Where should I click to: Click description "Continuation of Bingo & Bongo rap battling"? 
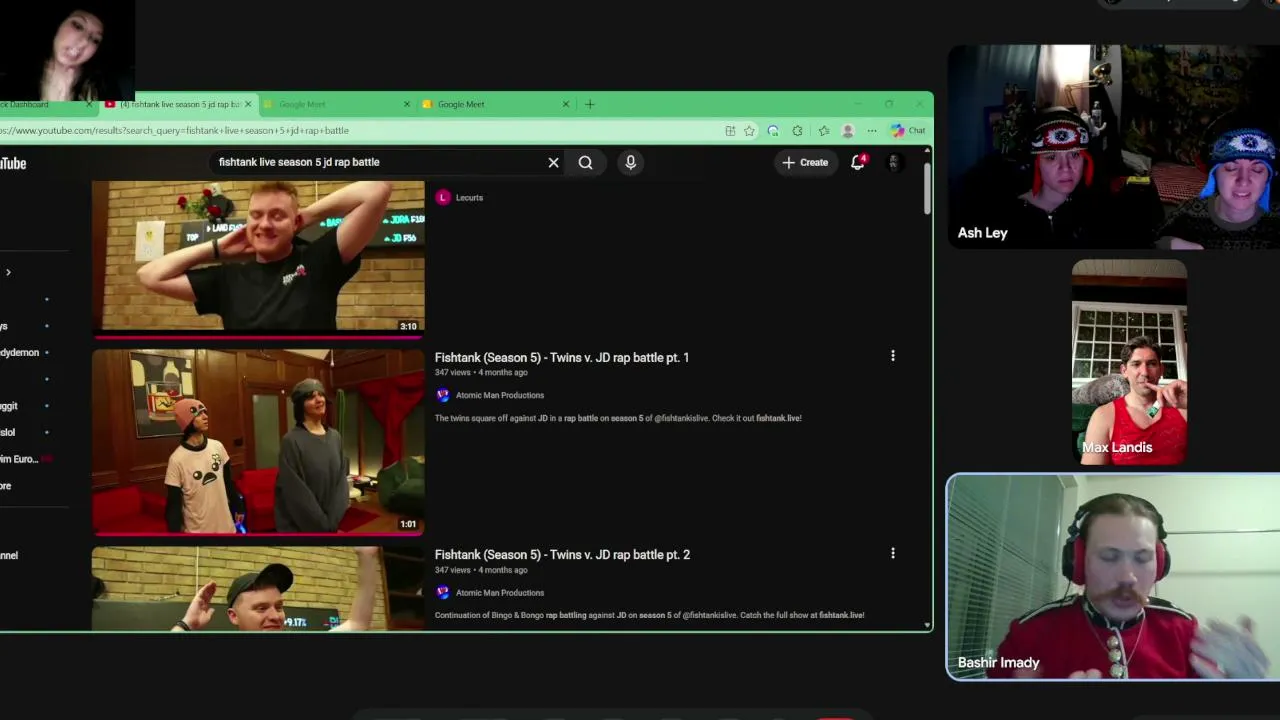649,615
